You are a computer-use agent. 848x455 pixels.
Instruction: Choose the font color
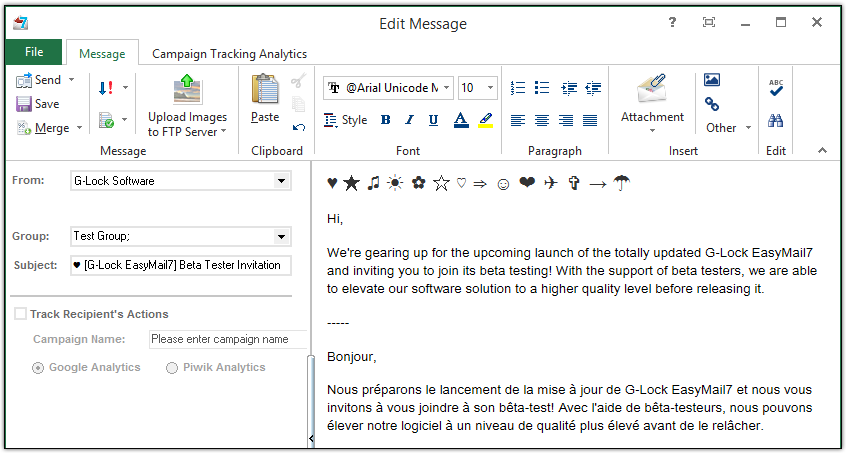point(461,120)
